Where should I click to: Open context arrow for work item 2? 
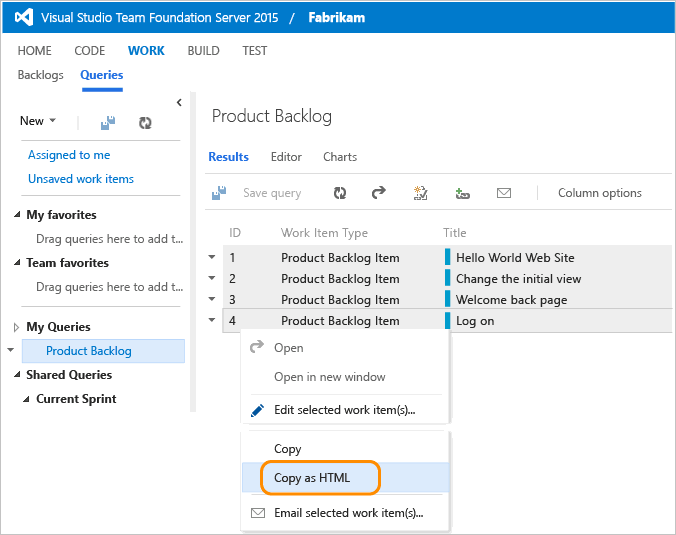click(211, 278)
